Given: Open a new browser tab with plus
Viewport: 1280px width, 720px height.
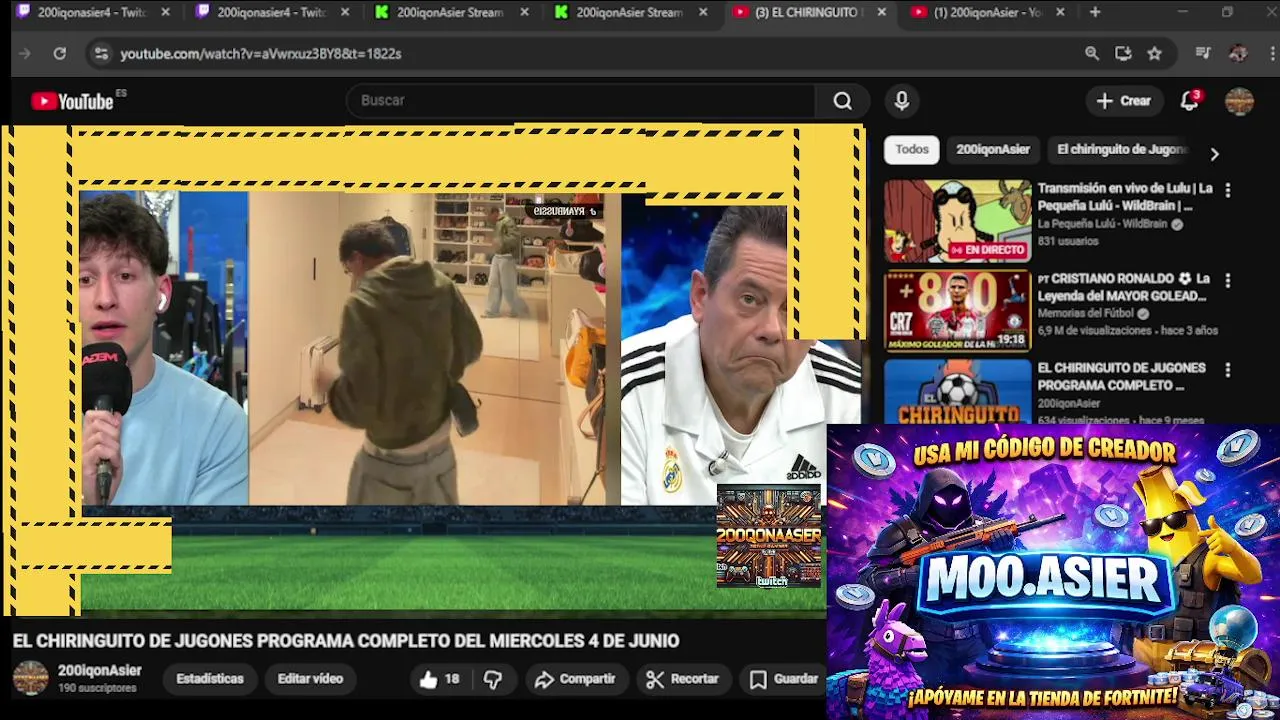Looking at the screenshot, I should (1095, 12).
